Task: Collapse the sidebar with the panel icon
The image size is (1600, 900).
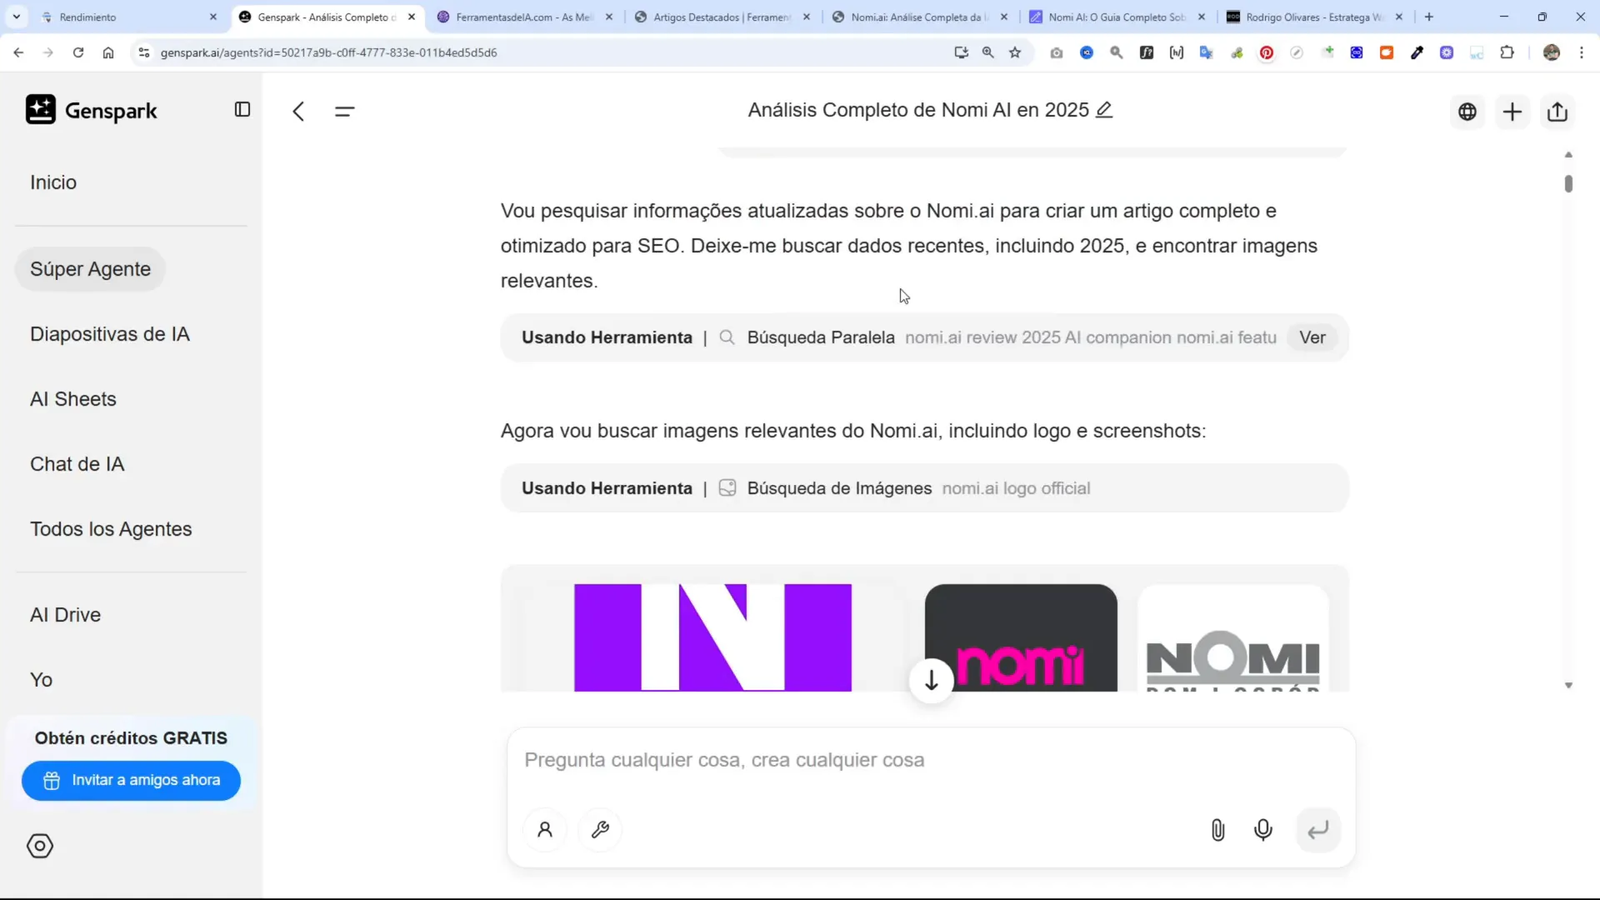Action: click(242, 109)
